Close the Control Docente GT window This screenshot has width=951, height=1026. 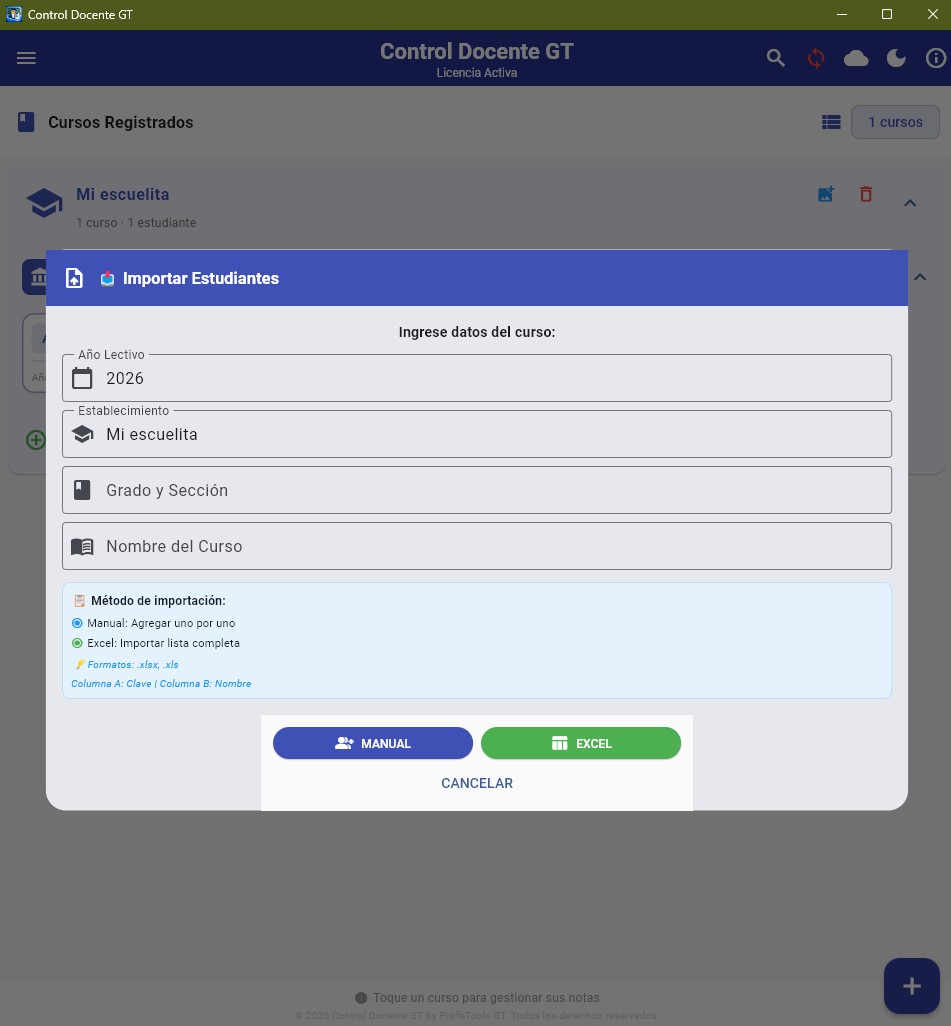click(x=933, y=14)
